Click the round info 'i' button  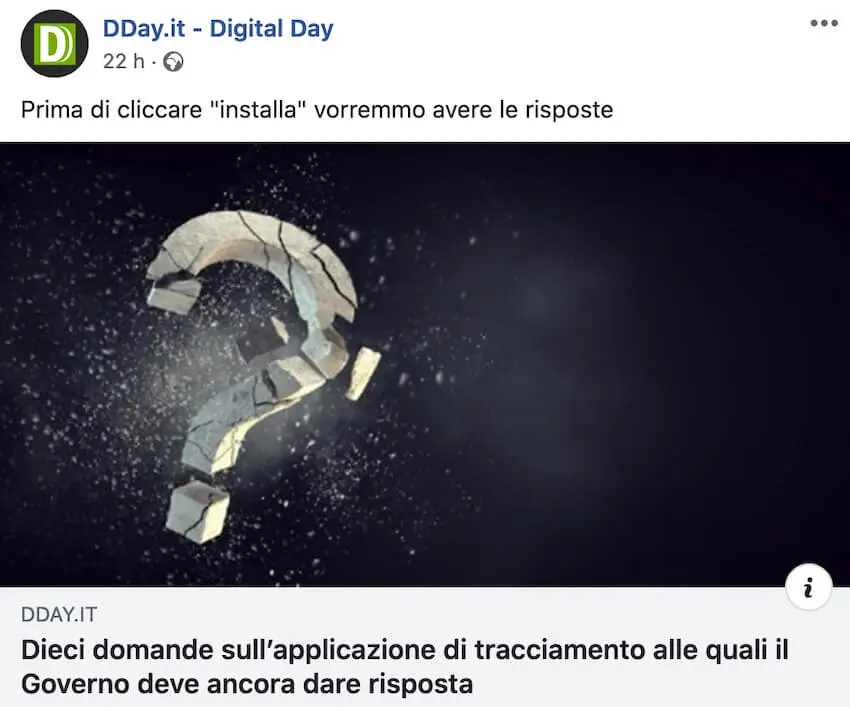808,587
